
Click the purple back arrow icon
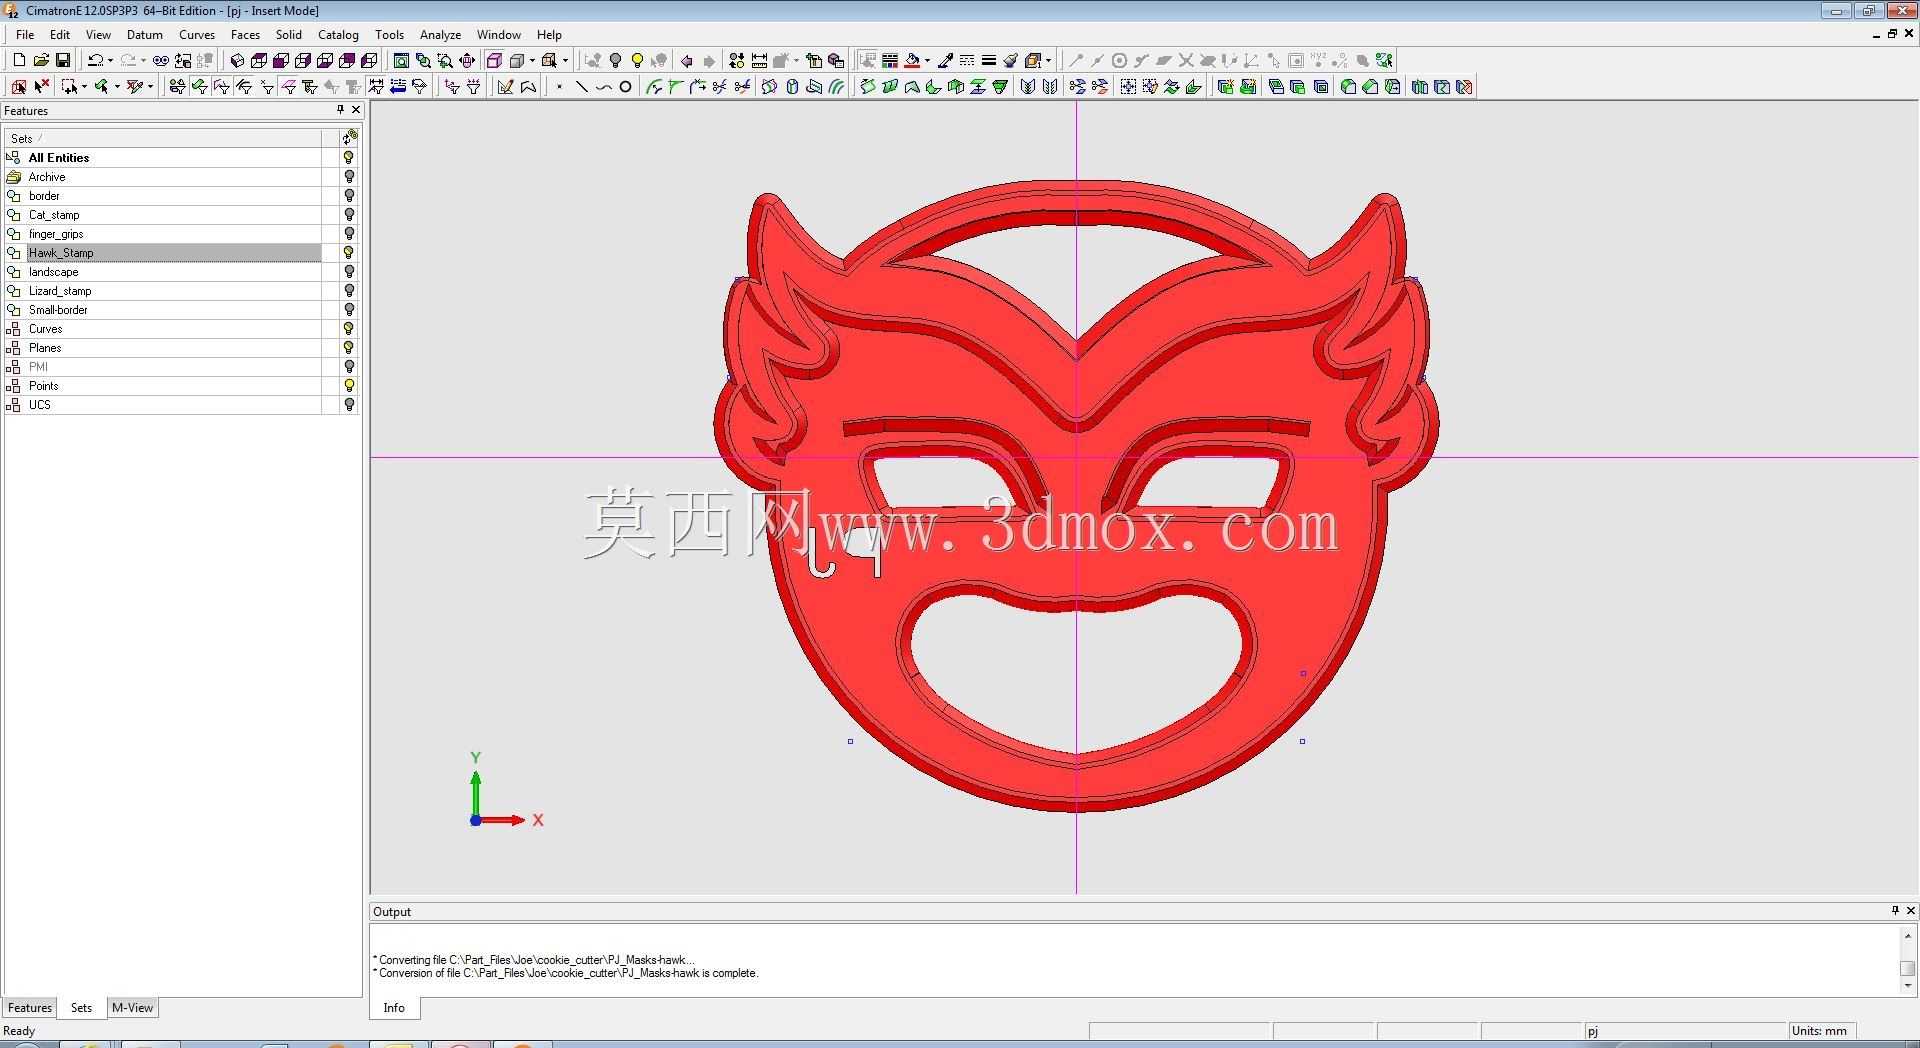(x=686, y=60)
